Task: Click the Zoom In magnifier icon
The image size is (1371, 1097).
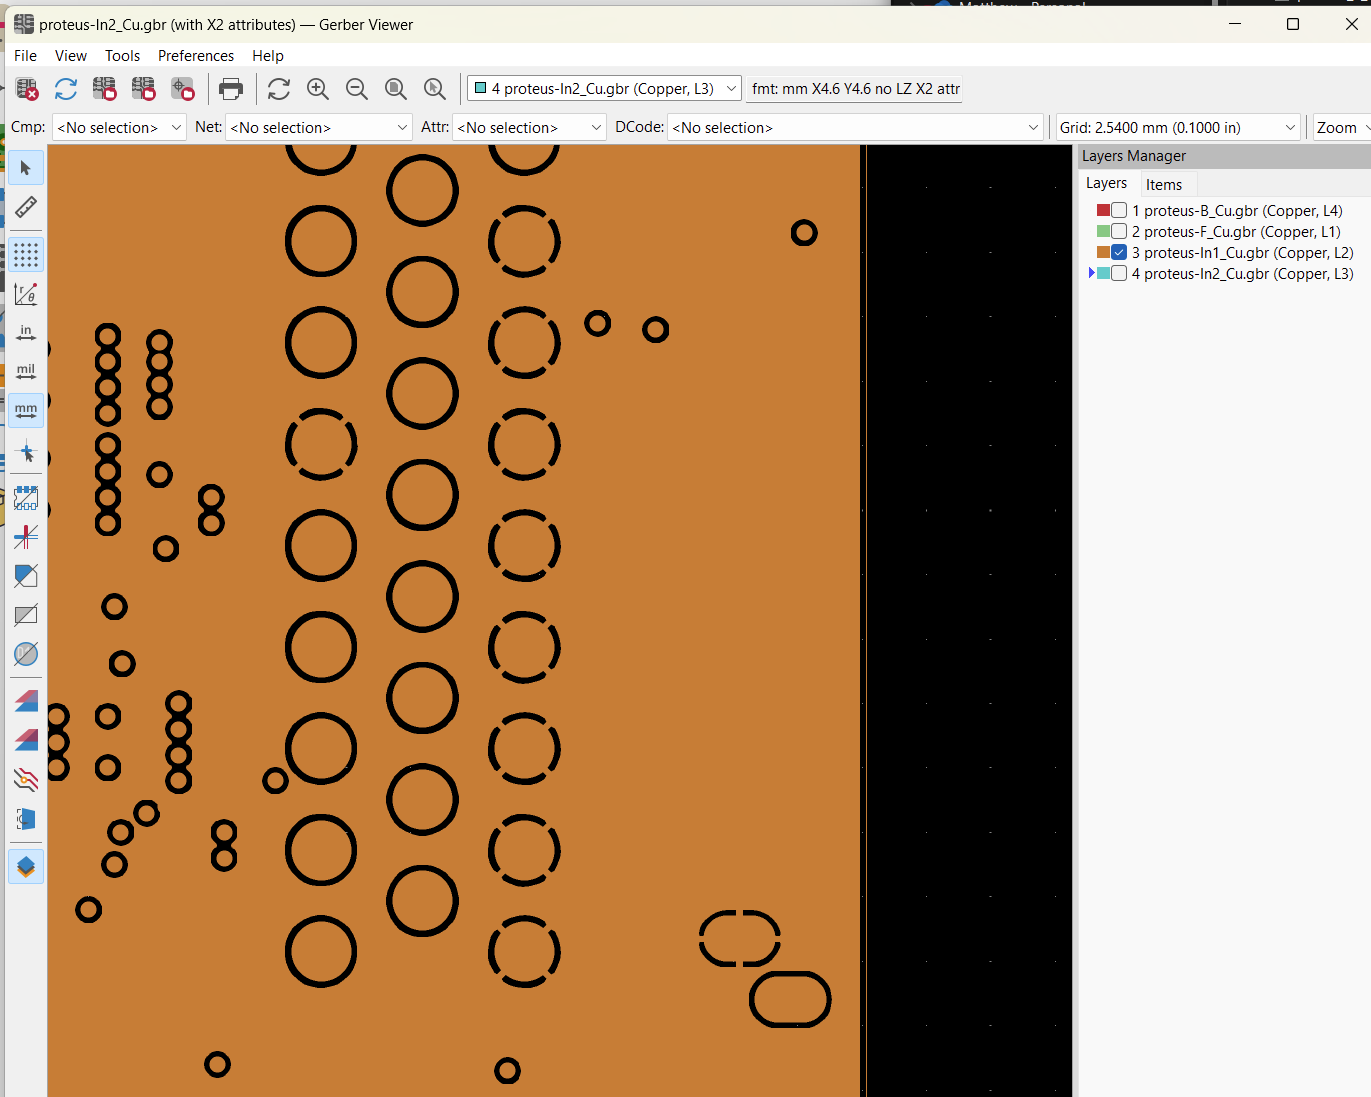Action: (x=318, y=89)
